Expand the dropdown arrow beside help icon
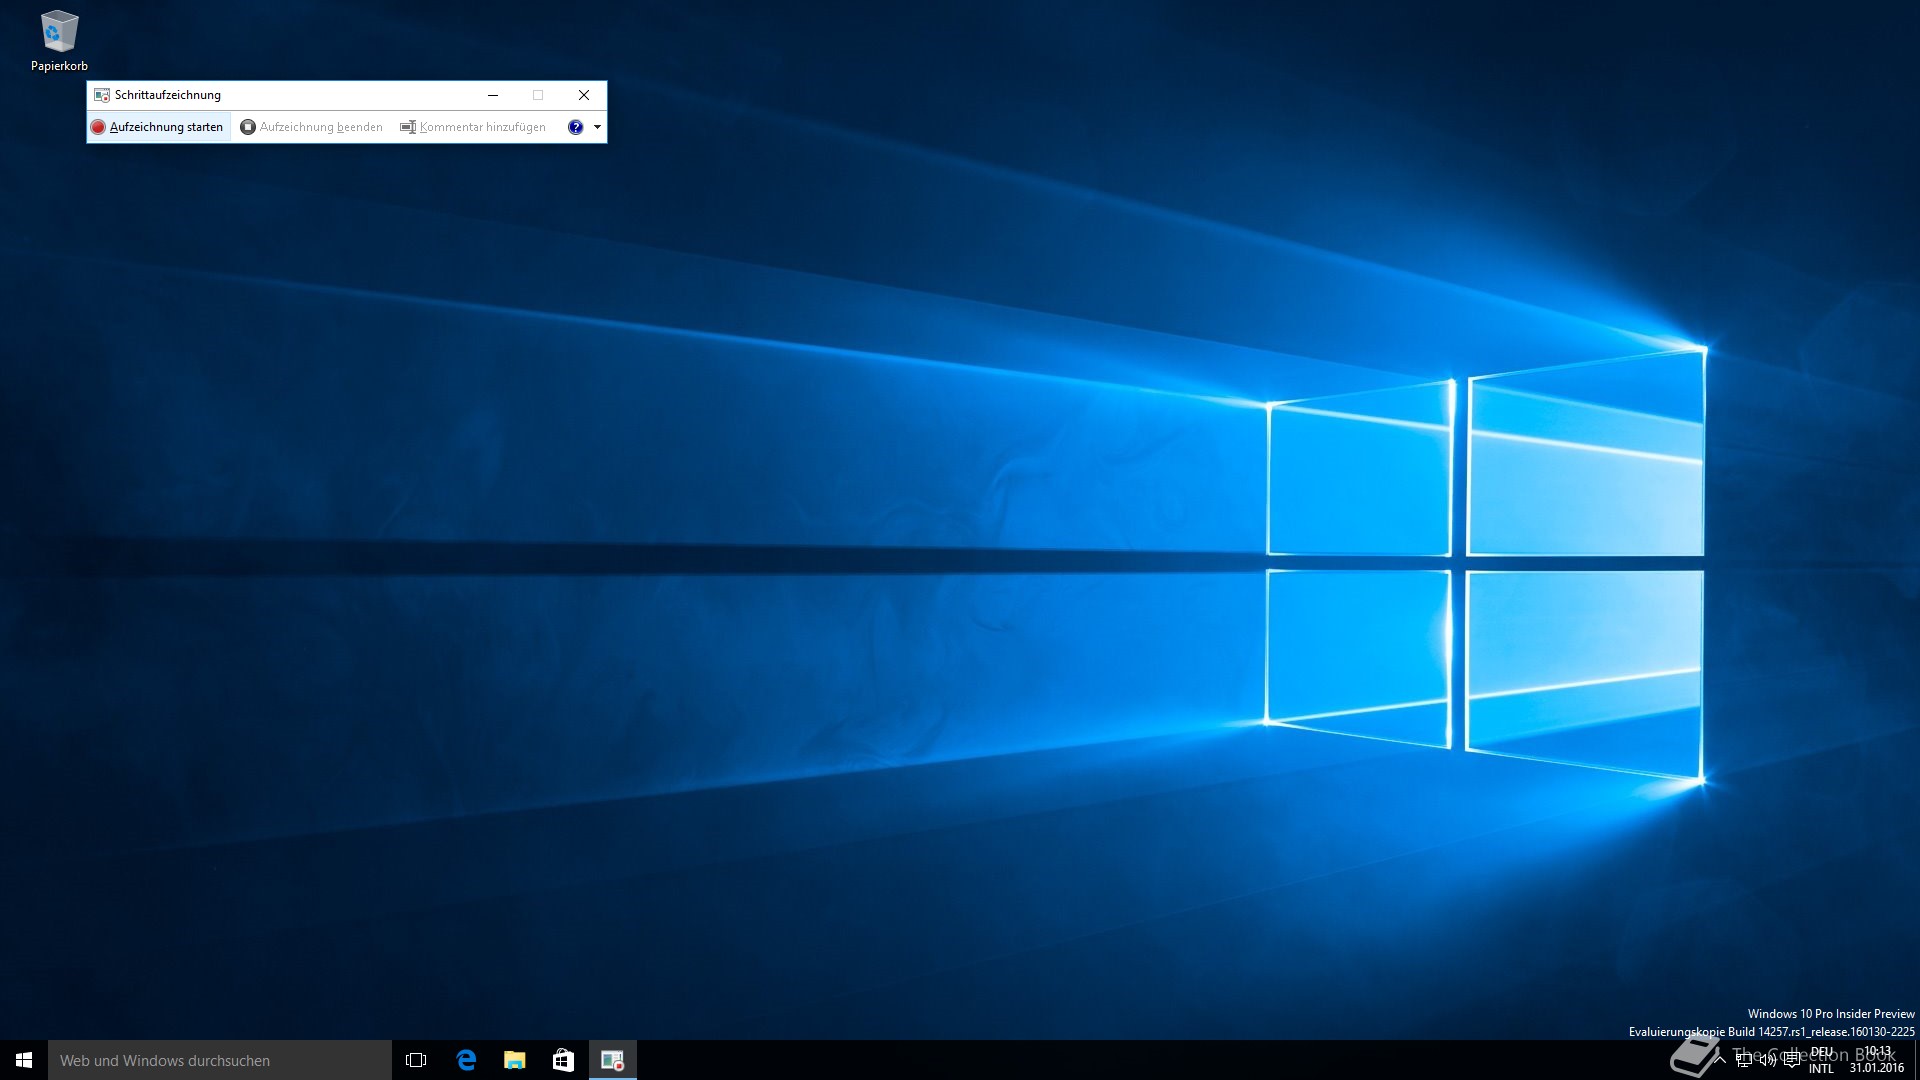1920x1080 pixels. tap(597, 127)
